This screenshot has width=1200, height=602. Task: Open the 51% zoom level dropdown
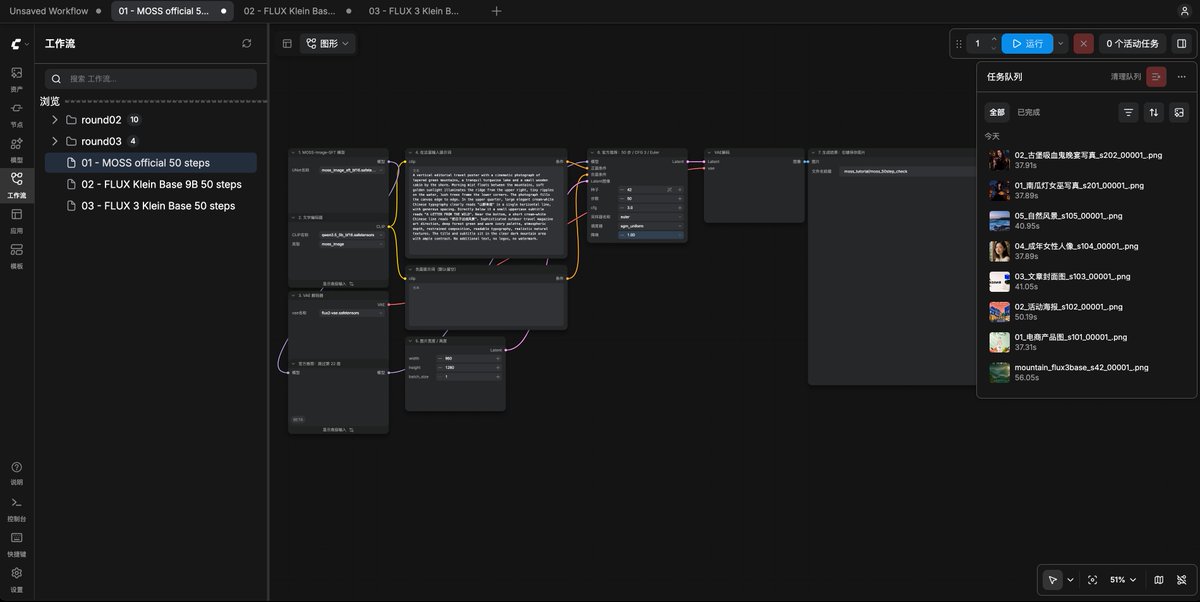click(x=1123, y=580)
